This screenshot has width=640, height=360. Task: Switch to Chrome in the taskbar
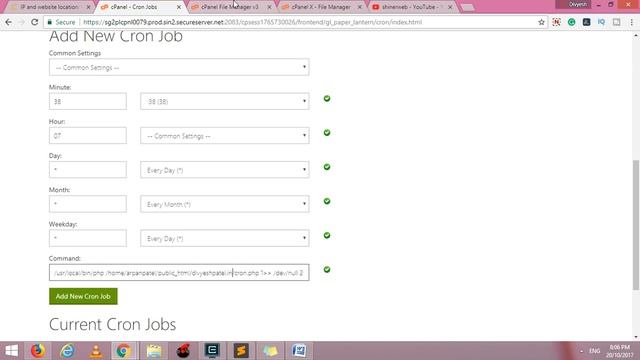(124, 351)
